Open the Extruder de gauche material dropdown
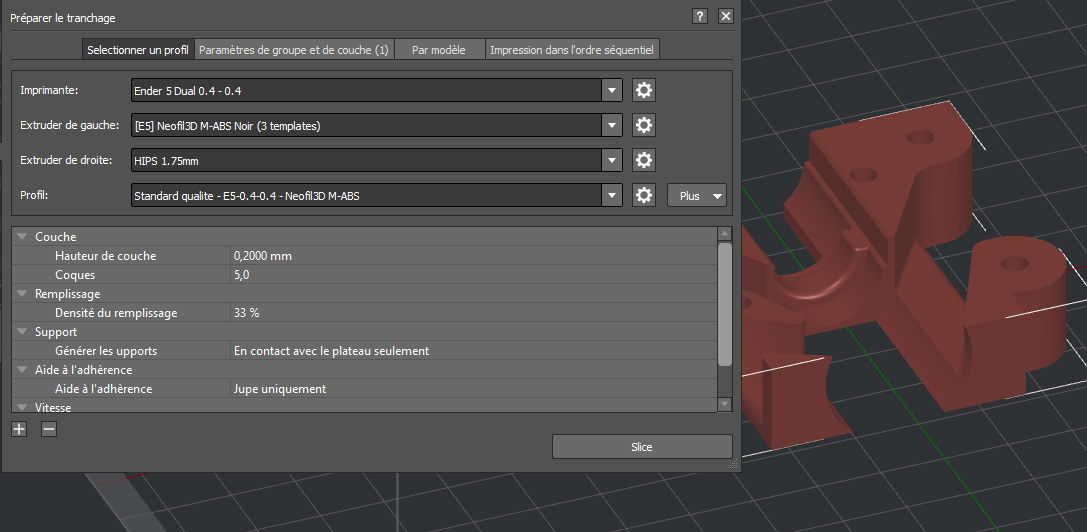Viewport: 1087px width, 532px height. (x=611, y=126)
